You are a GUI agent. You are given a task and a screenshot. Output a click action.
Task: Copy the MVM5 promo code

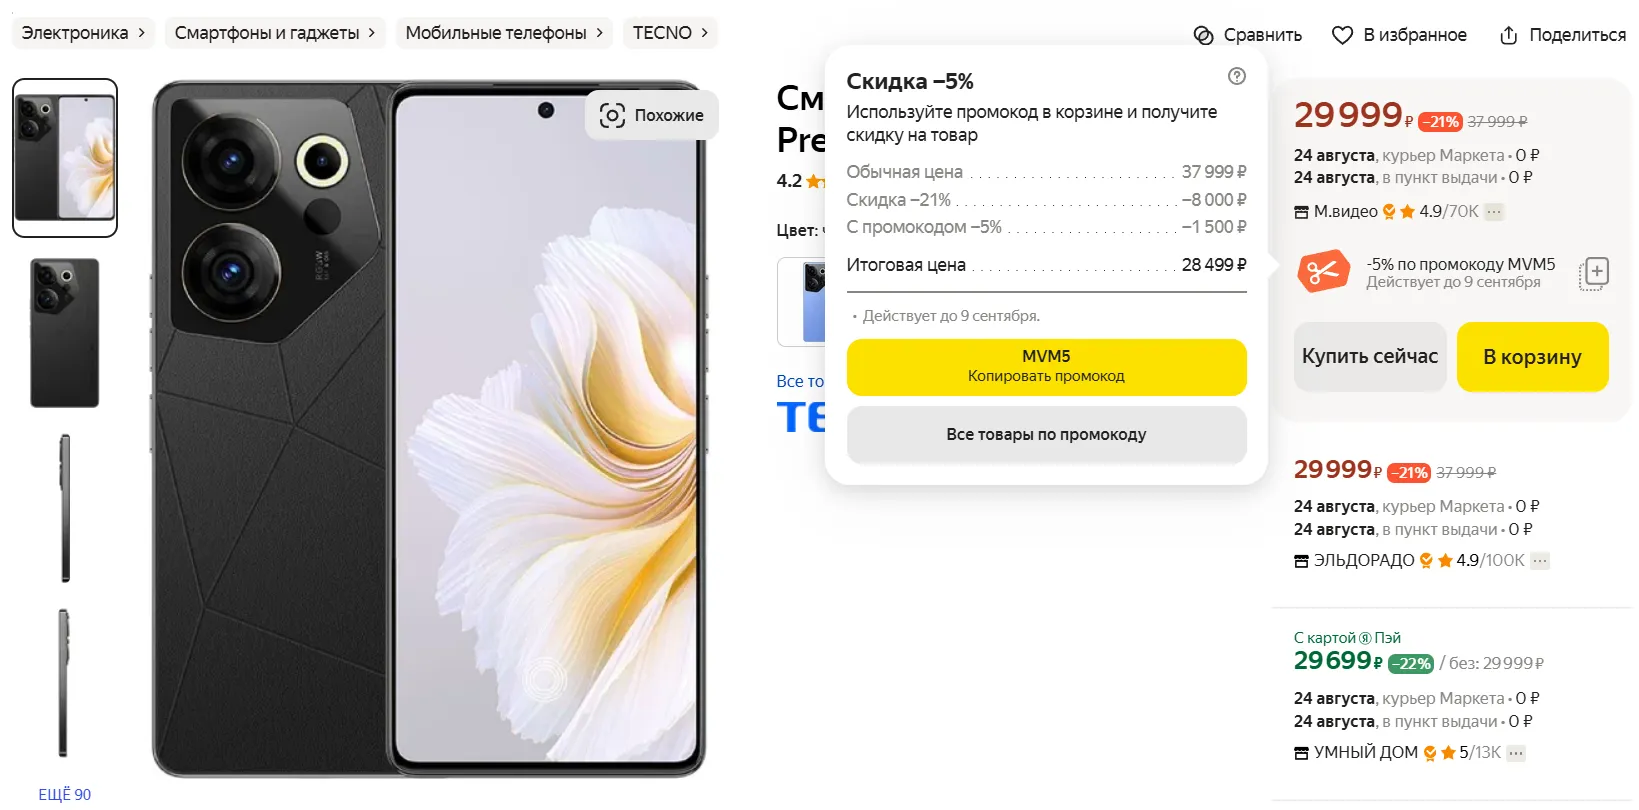[x=1046, y=367]
